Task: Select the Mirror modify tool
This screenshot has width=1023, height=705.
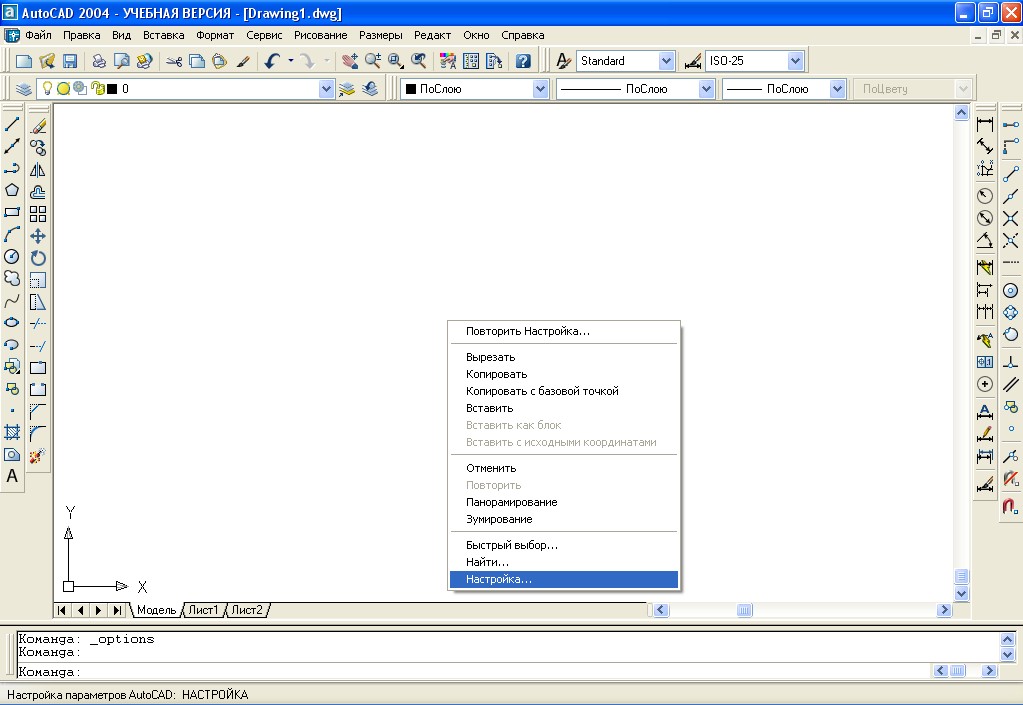Action: [x=38, y=170]
